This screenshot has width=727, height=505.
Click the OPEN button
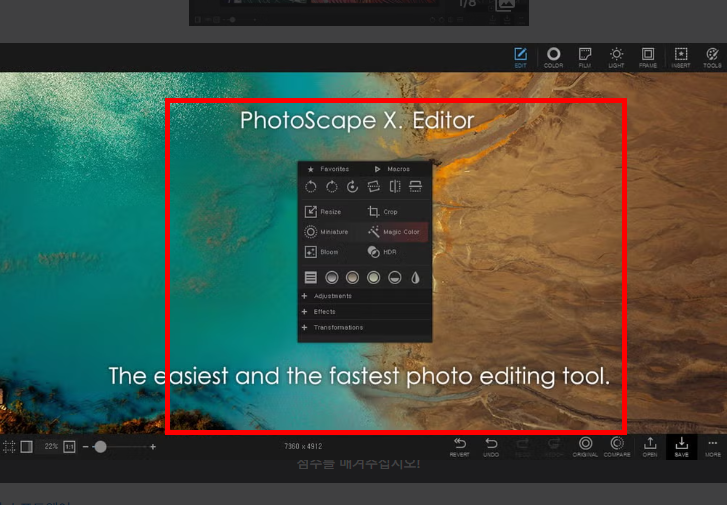pos(650,447)
